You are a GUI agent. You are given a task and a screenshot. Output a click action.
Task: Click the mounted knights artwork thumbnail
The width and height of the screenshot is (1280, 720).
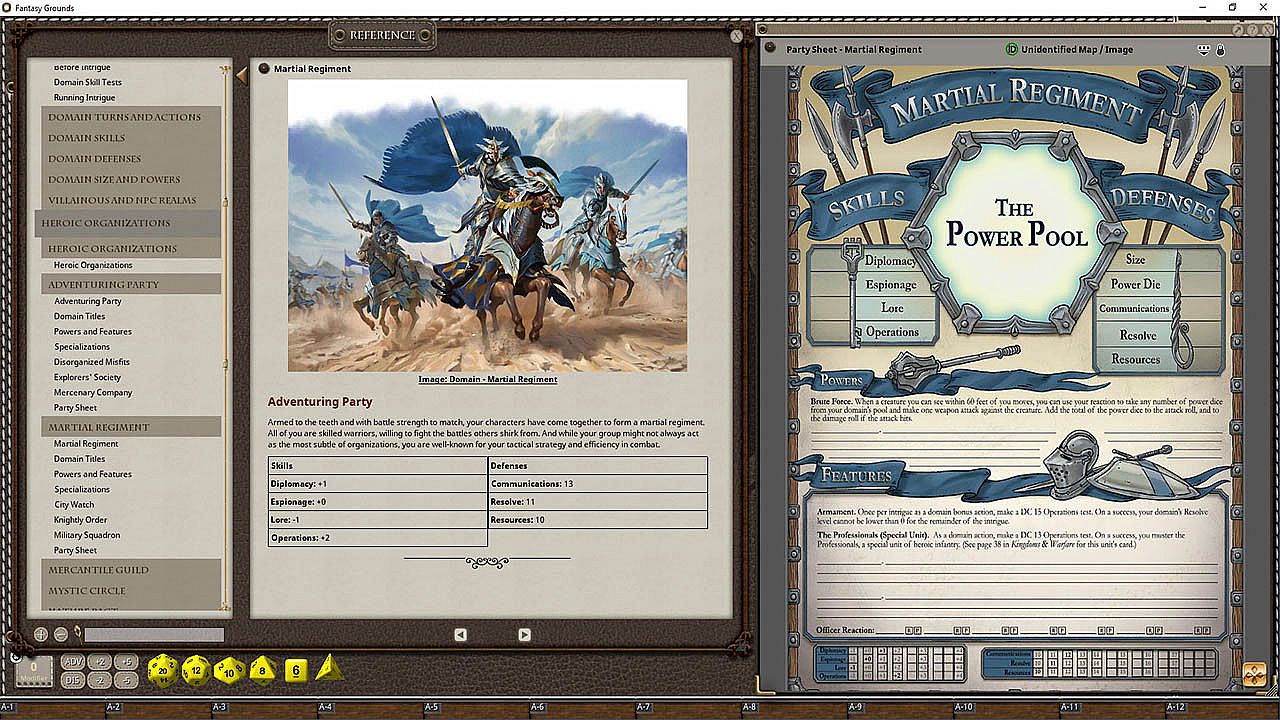click(x=488, y=226)
